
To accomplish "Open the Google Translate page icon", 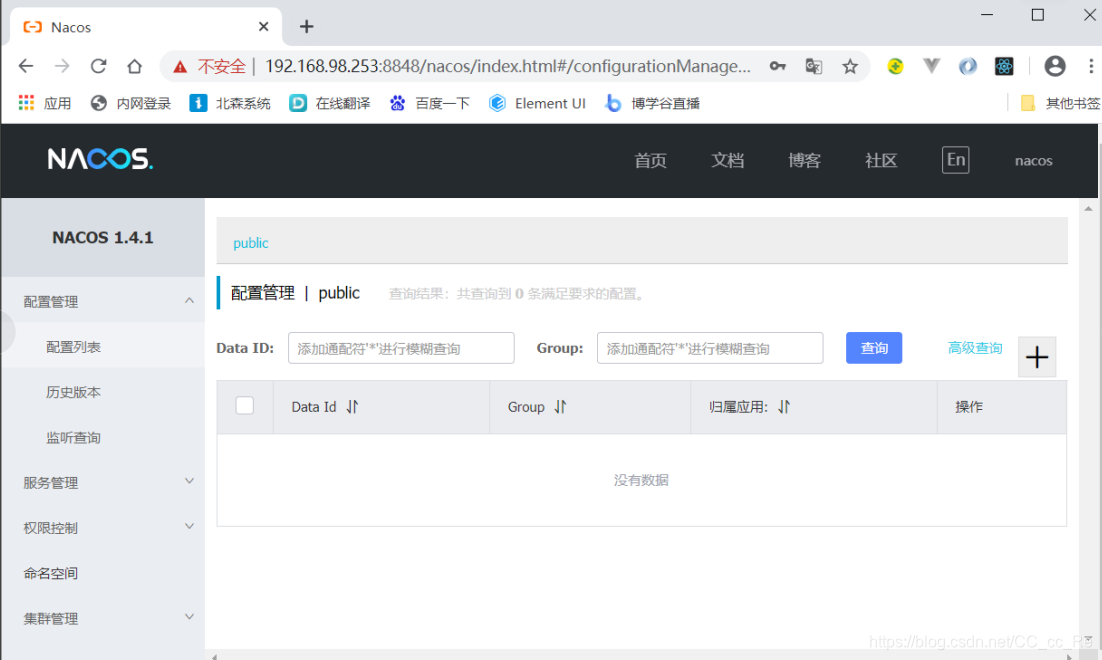I will click(x=813, y=66).
